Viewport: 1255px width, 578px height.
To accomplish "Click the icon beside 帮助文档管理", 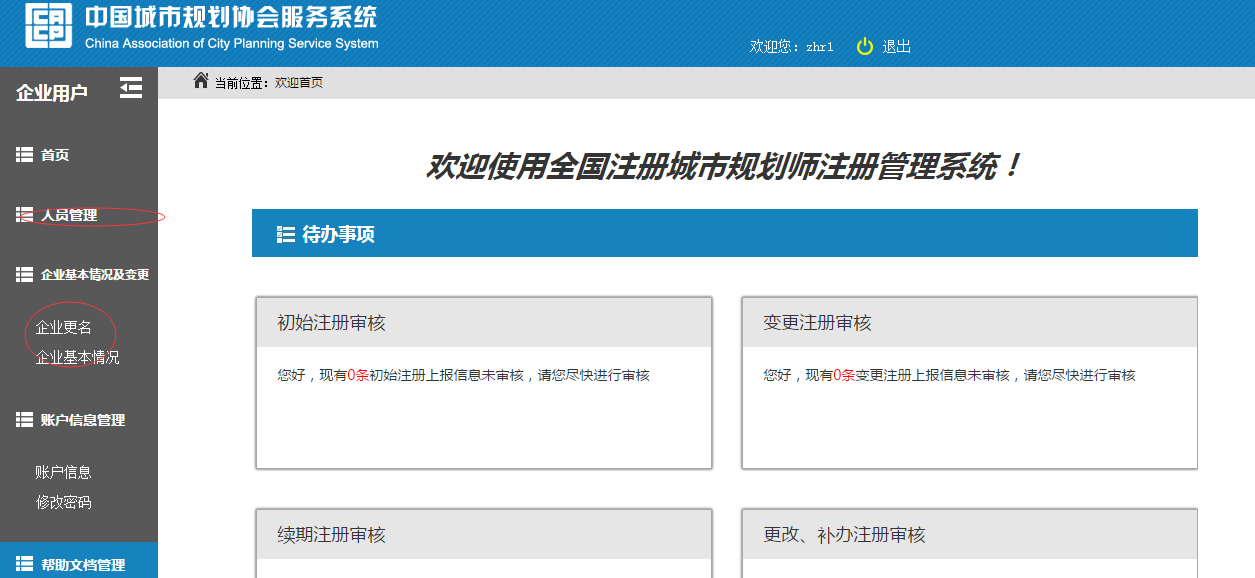I will point(25,564).
